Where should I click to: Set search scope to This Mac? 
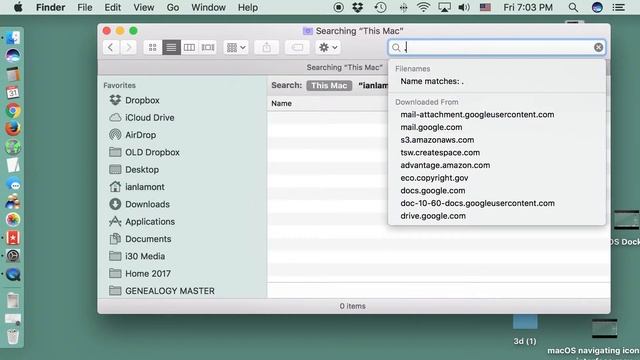coord(329,85)
